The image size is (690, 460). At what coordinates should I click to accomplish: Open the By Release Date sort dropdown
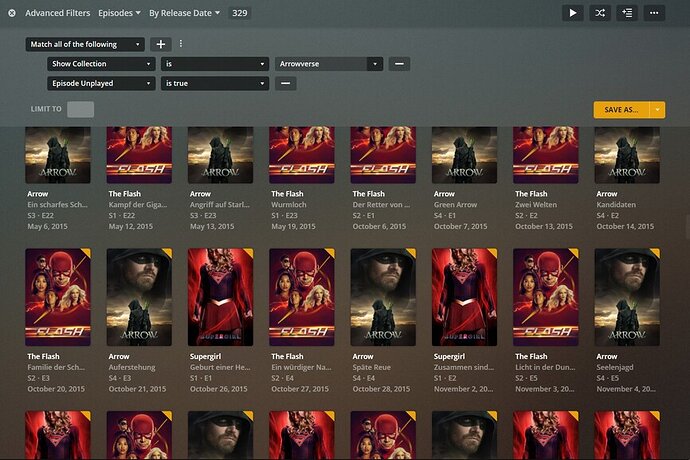tap(184, 13)
